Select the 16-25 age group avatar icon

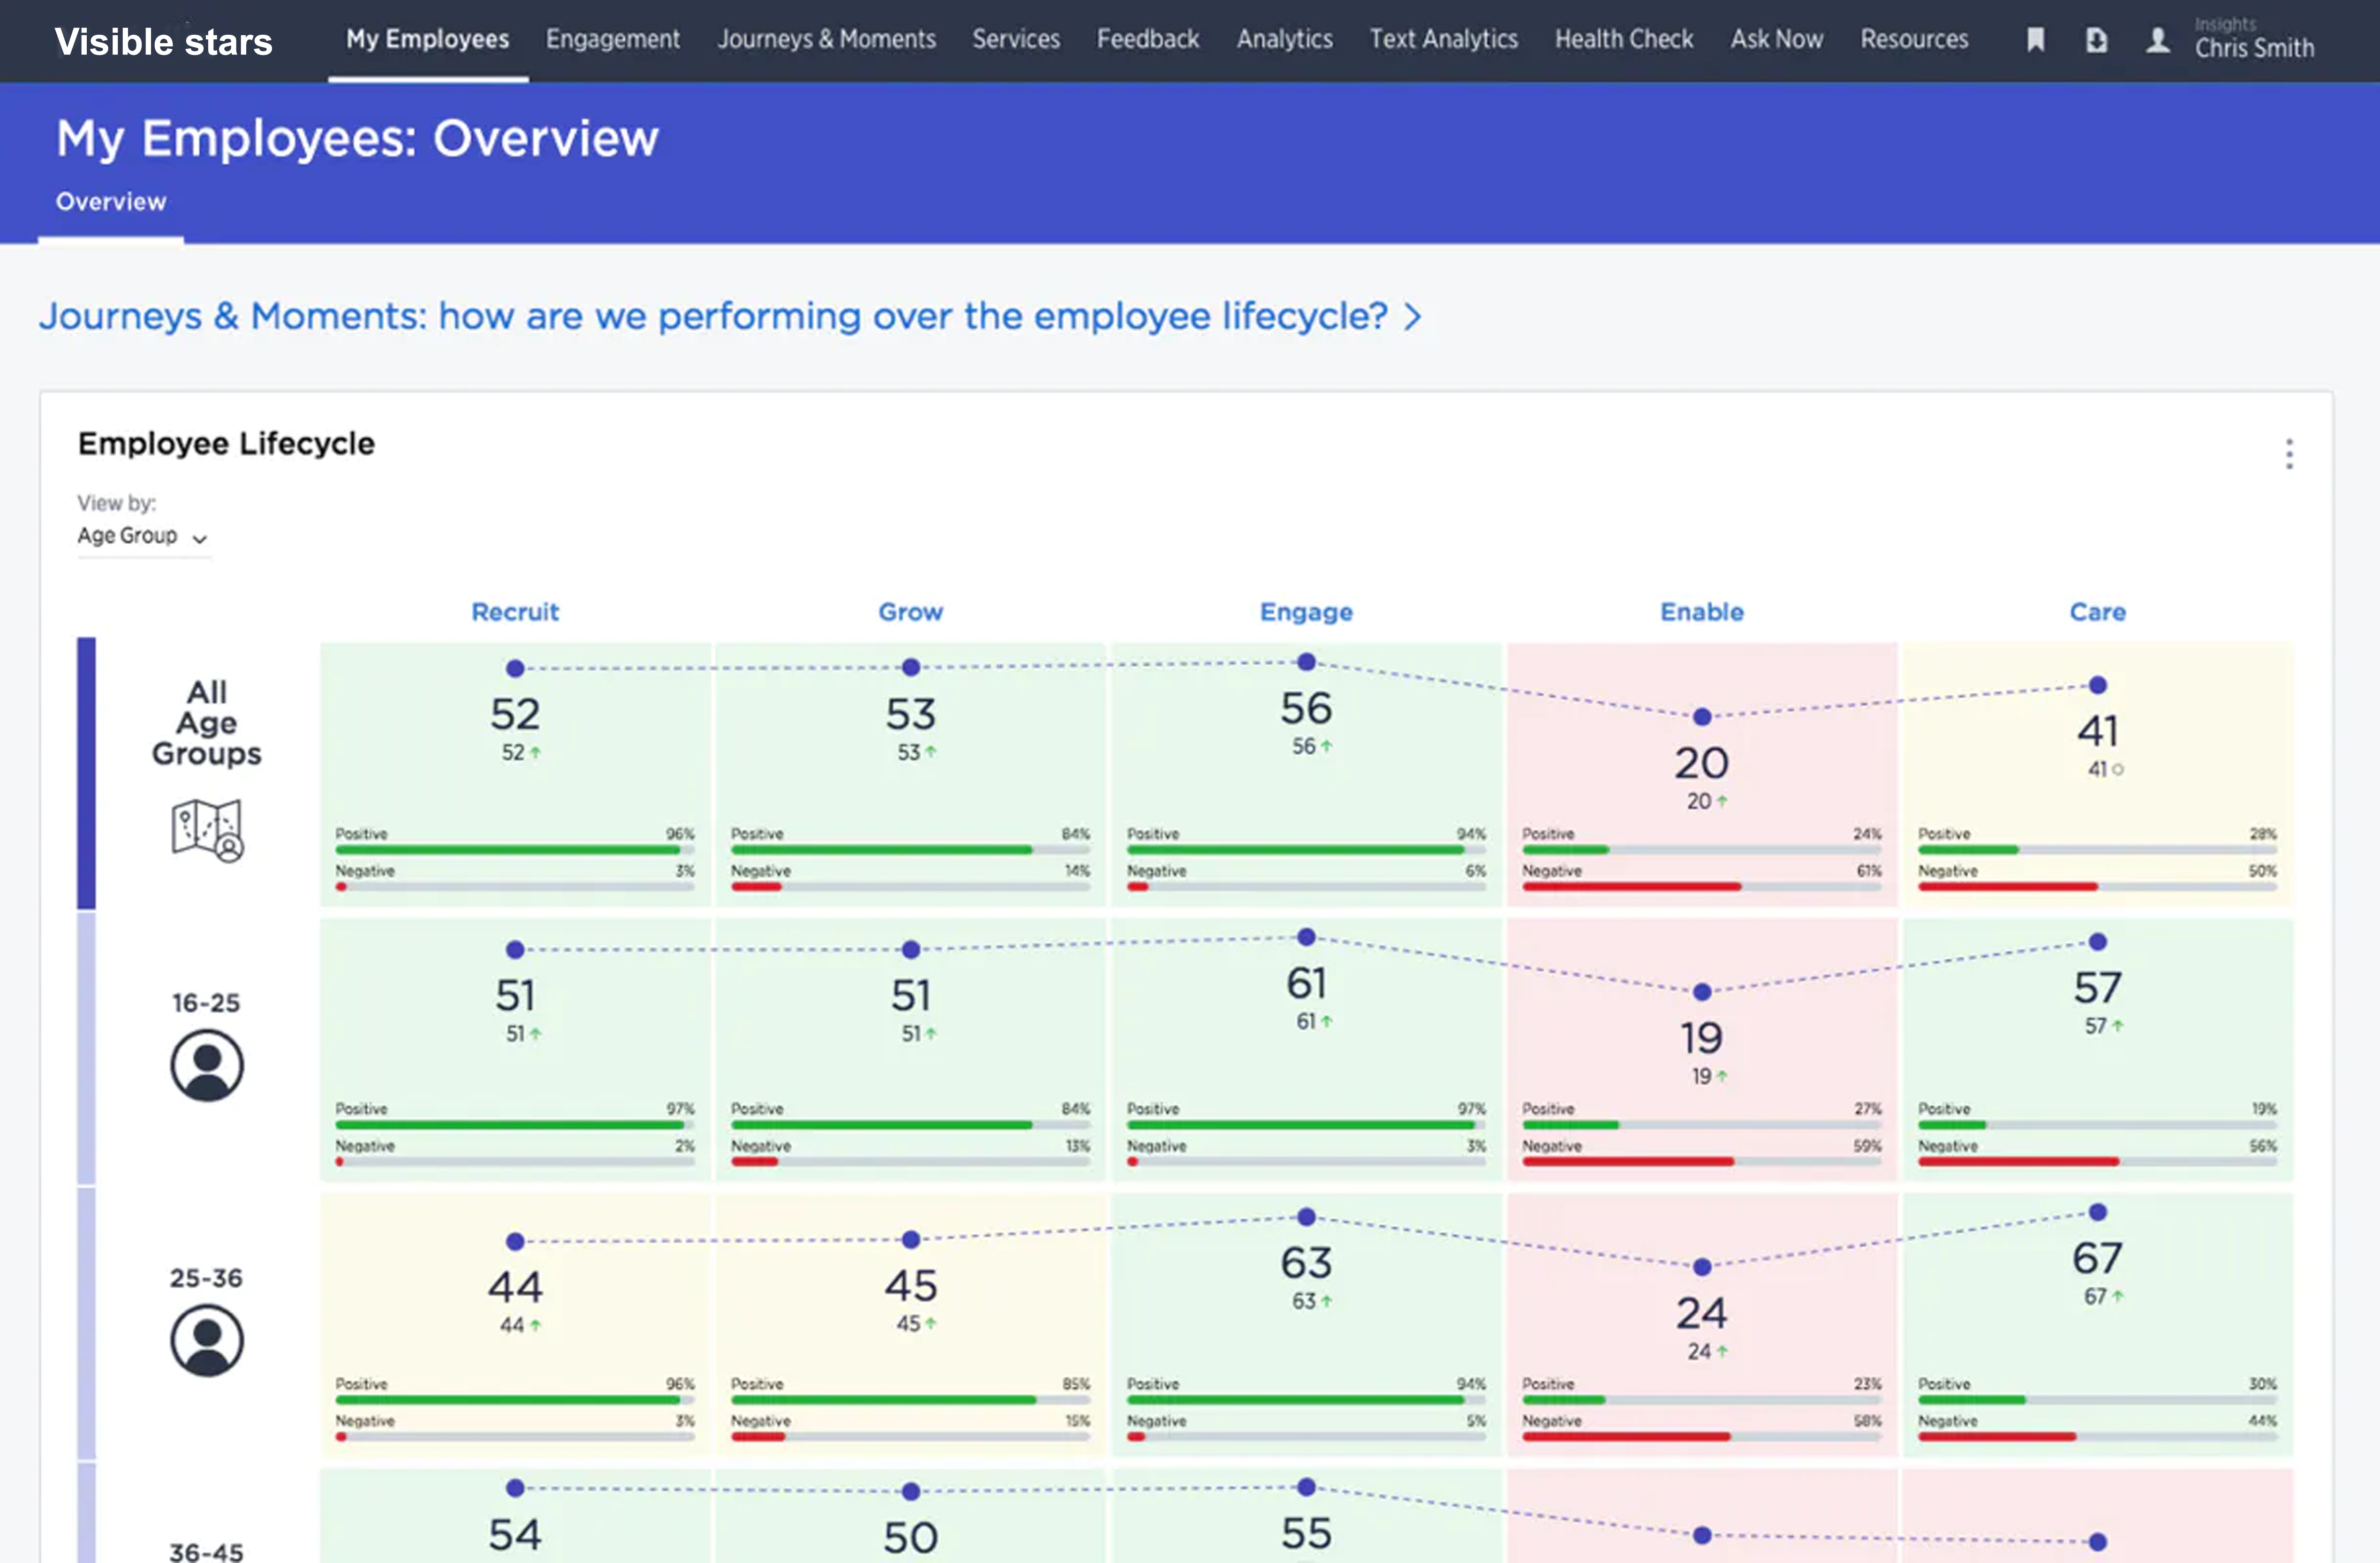pos(206,1066)
